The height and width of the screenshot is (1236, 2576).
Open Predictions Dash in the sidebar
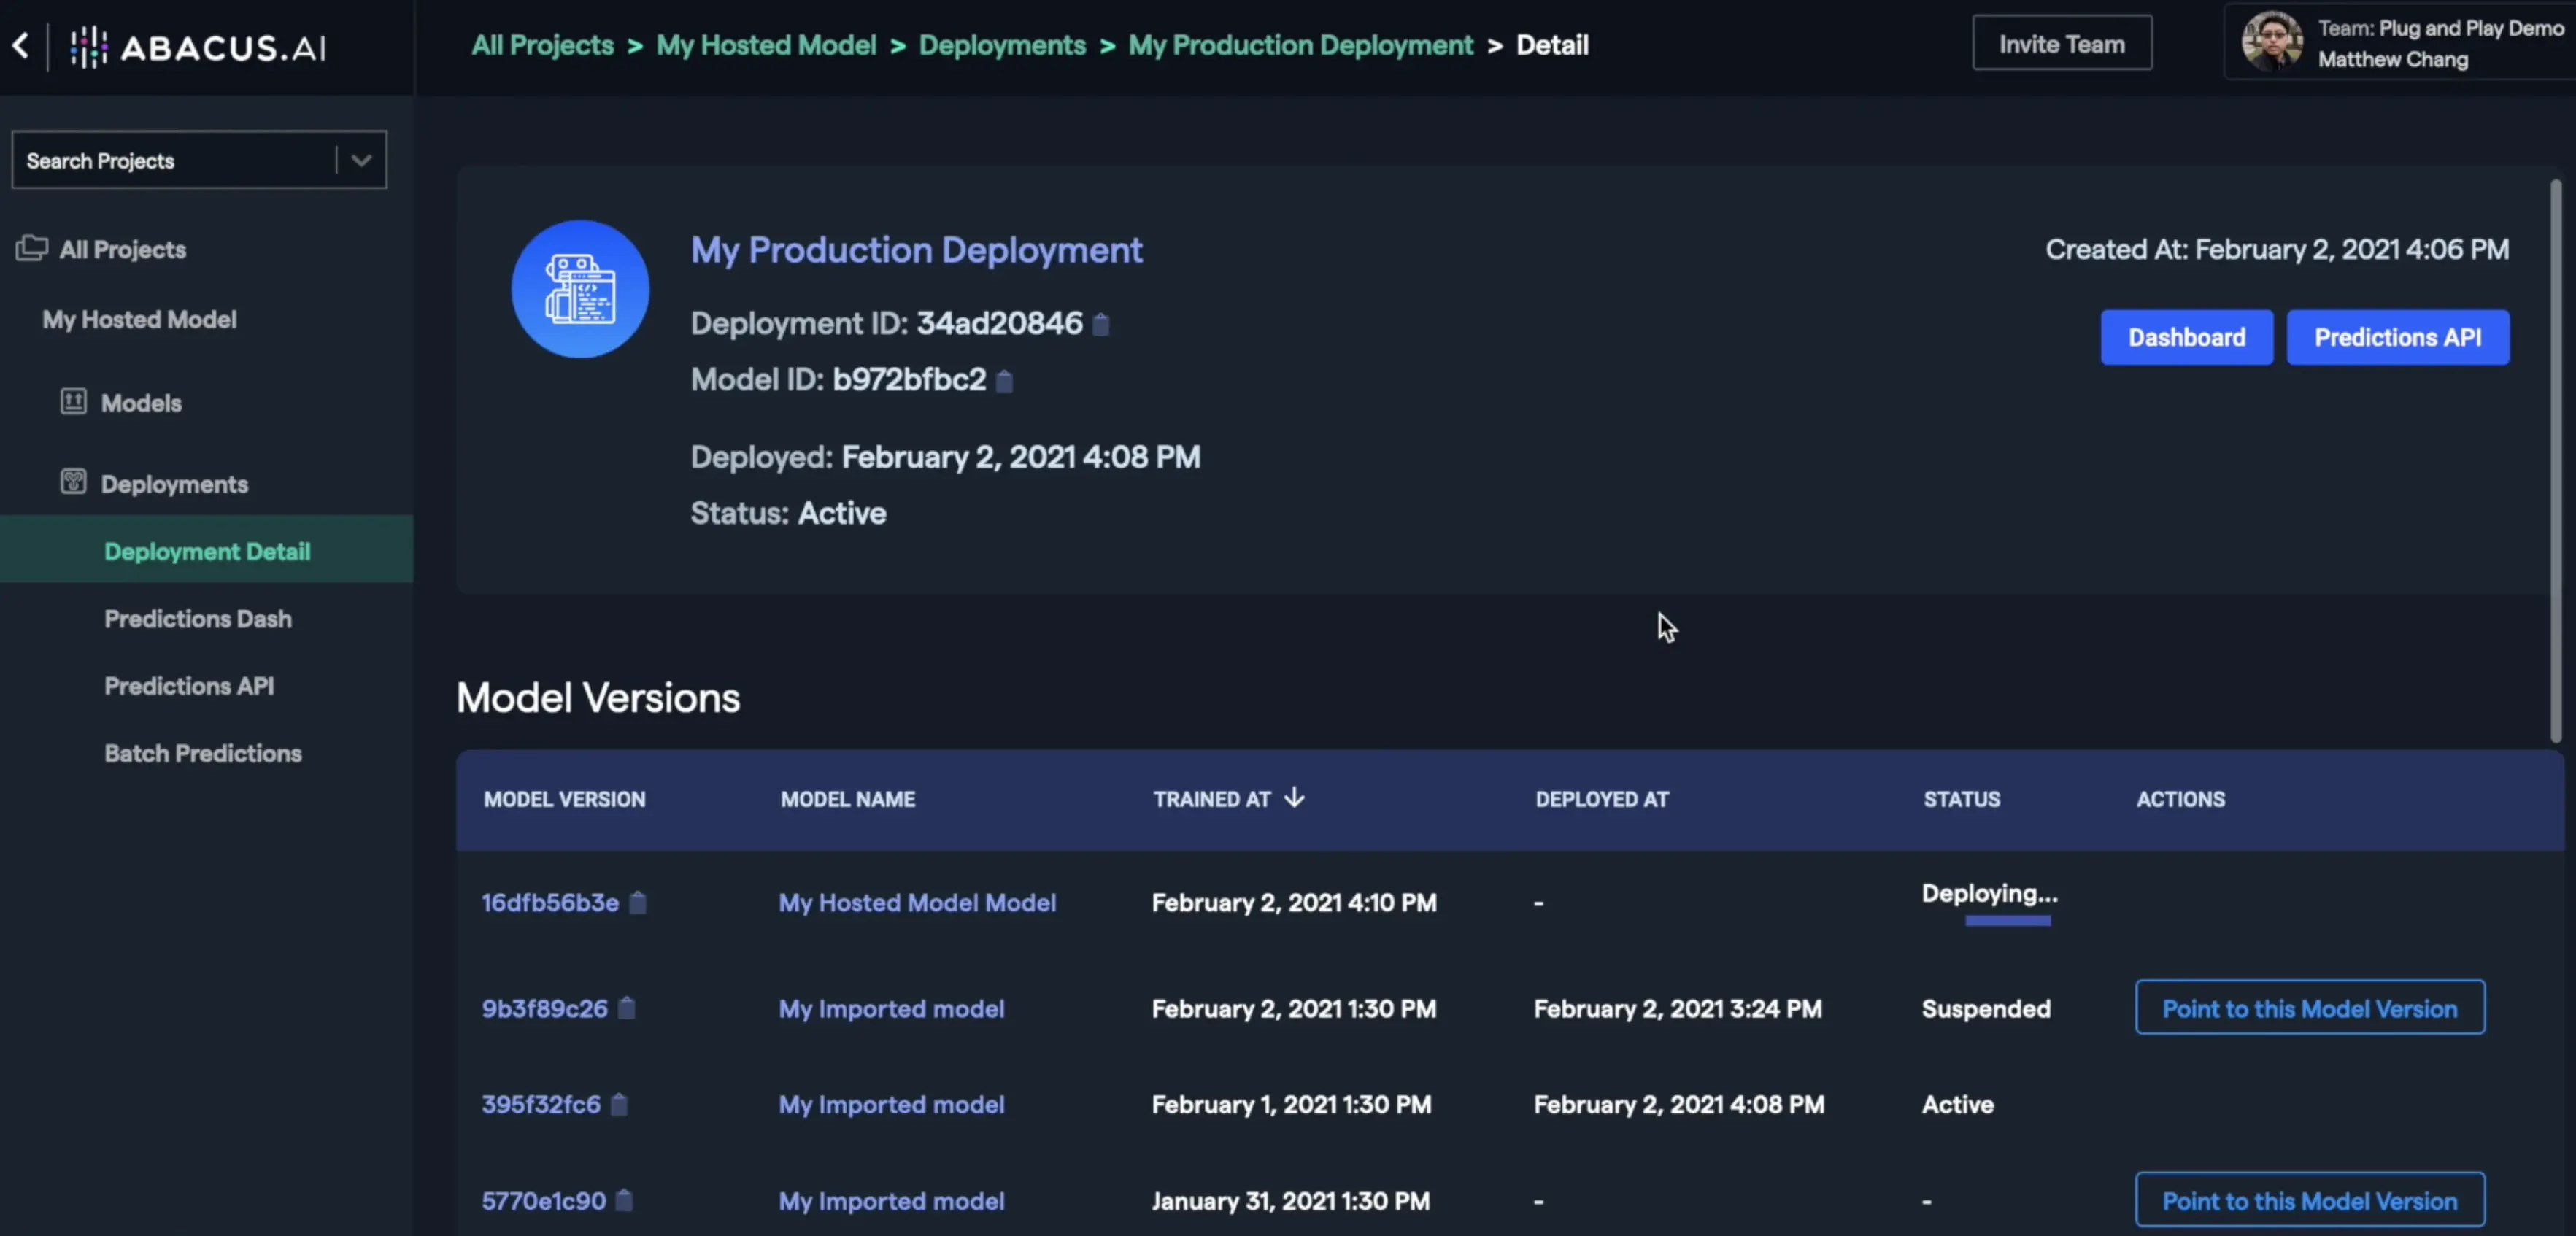(198, 618)
